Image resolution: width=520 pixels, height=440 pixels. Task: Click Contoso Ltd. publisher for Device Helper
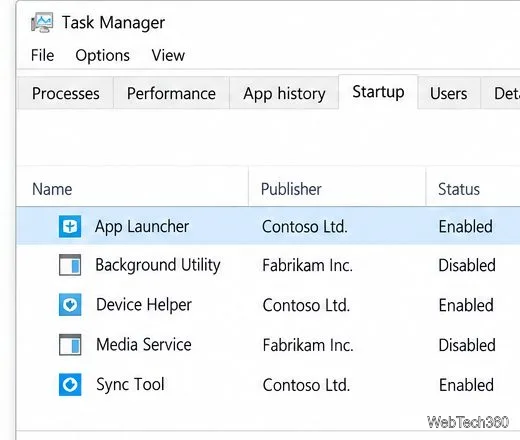306,305
